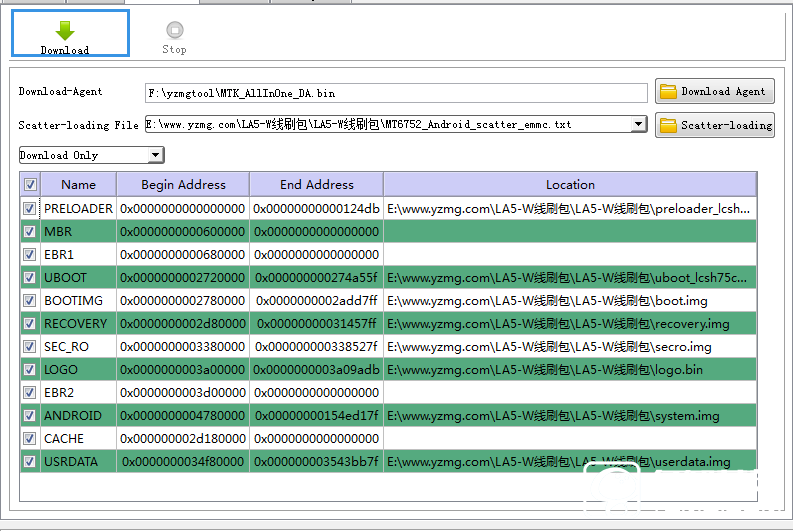
Task: Sort by the Name column header
Action: [x=78, y=185]
